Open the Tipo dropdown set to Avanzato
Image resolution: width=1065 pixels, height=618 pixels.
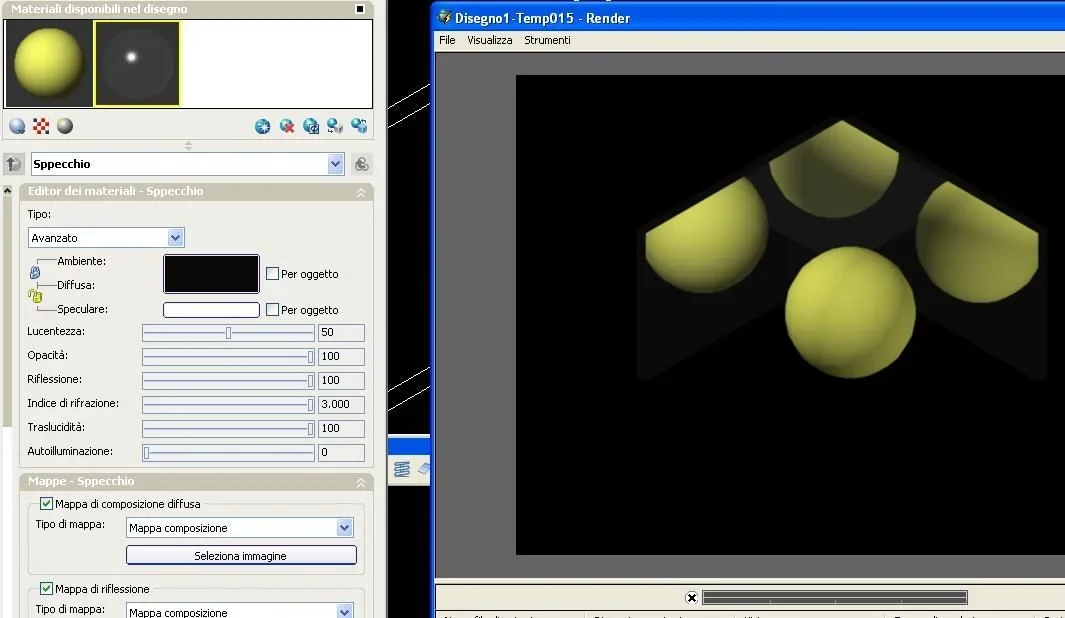tap(176, 238)
